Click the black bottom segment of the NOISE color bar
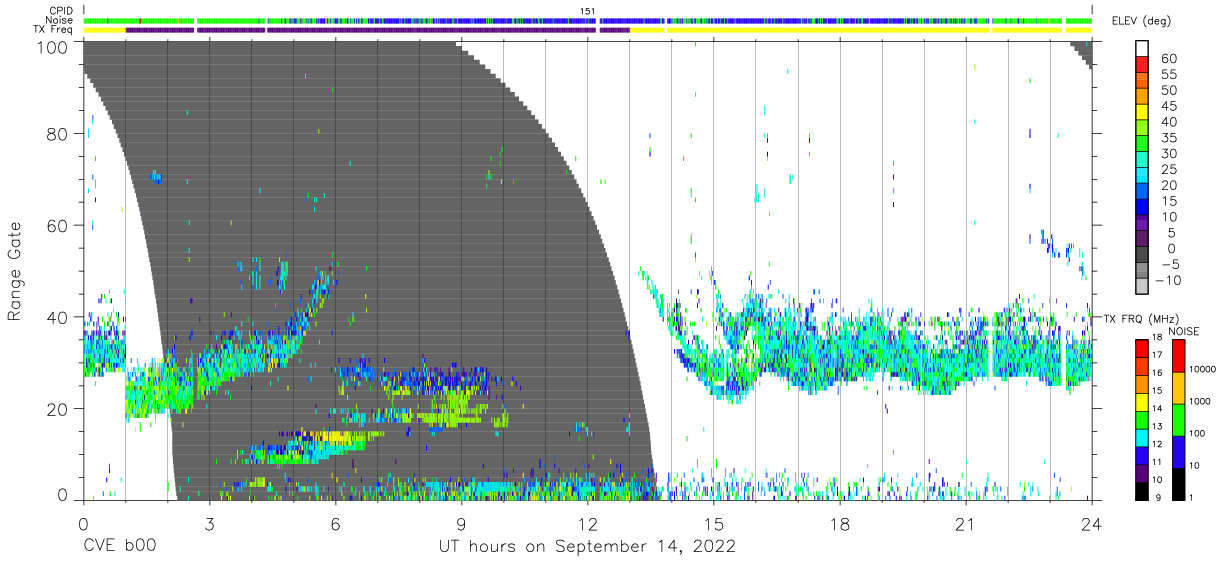This screenshot has width=1228, height=567. tap(1179, 483)
